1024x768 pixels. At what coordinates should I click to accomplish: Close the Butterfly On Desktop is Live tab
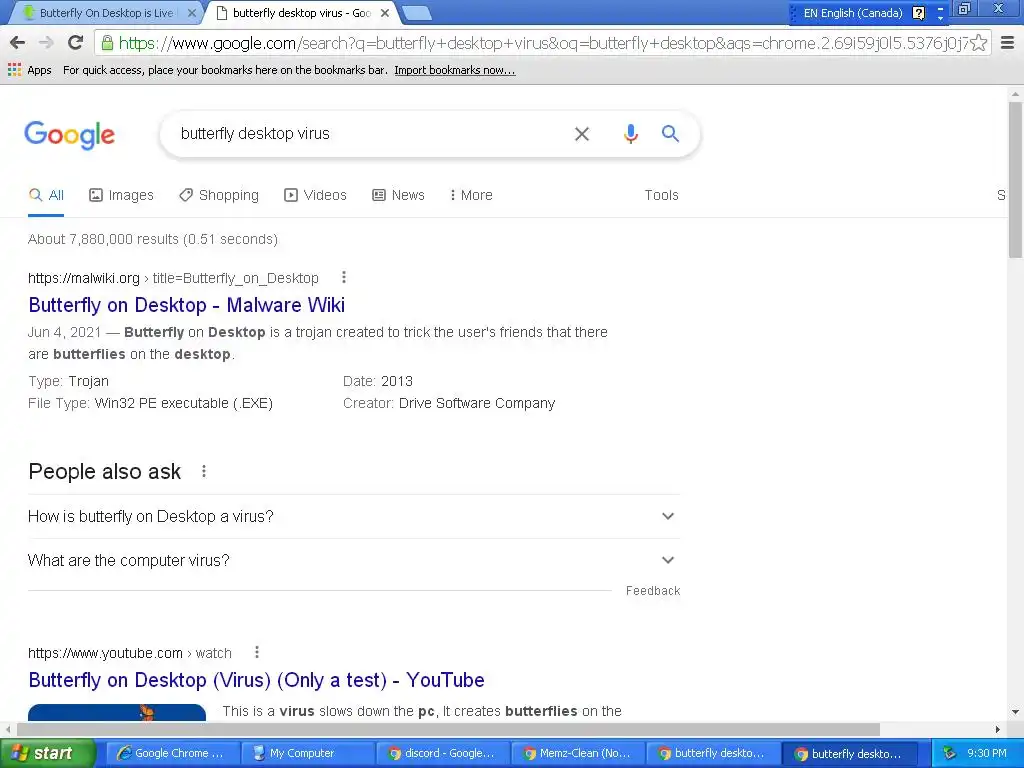click(x=192, y=13)
